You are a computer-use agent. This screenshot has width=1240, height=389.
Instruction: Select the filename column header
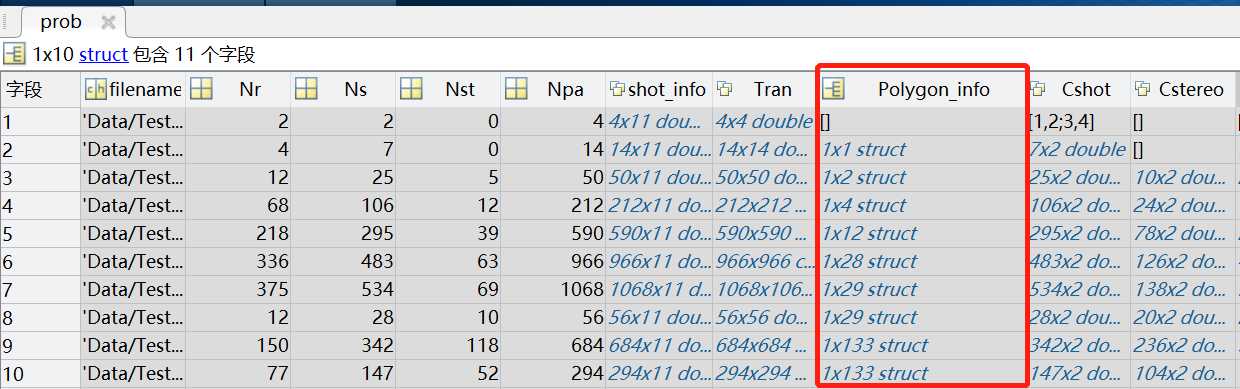[x=133, y=89]
